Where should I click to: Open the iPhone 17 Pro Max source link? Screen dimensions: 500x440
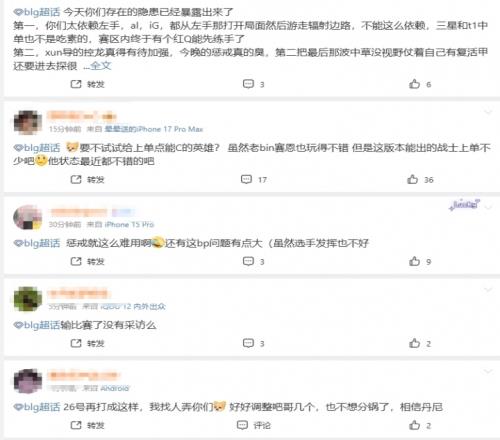(x=154, y=129)
